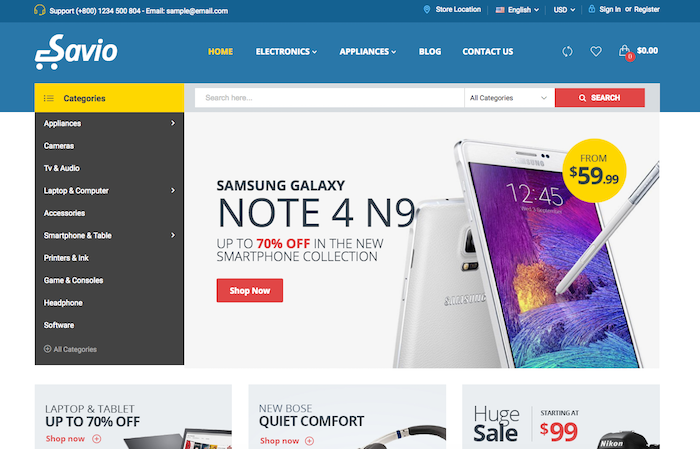The width and height of the screenshot is (700, 449).
Task: Open the shopping cart bag icon
Action: click(625, 52)
